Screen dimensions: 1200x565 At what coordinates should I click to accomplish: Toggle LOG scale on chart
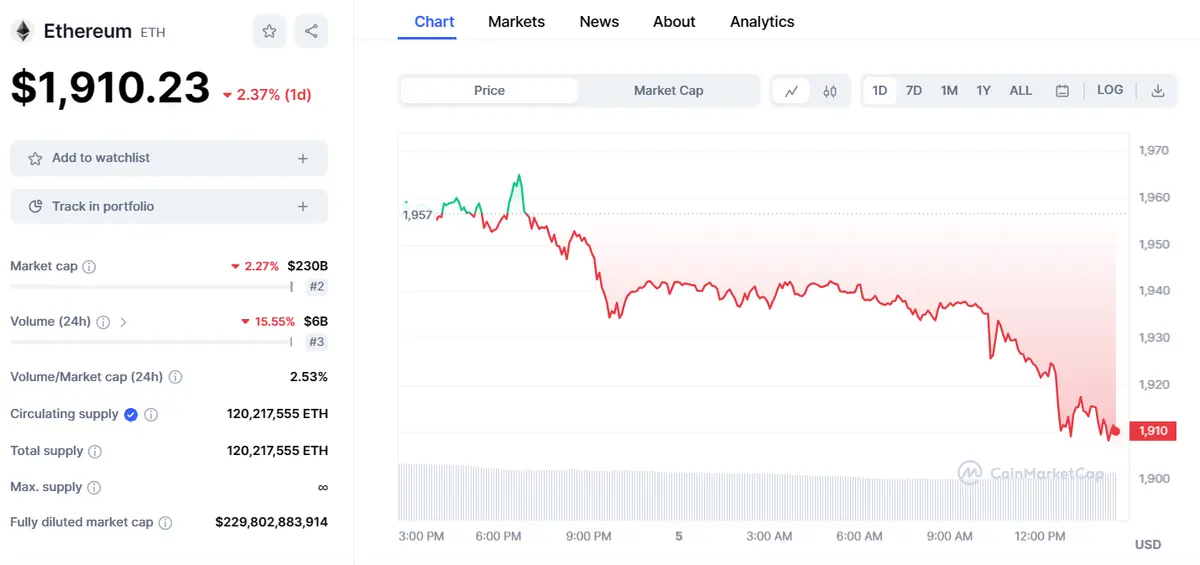point(1110,90)
